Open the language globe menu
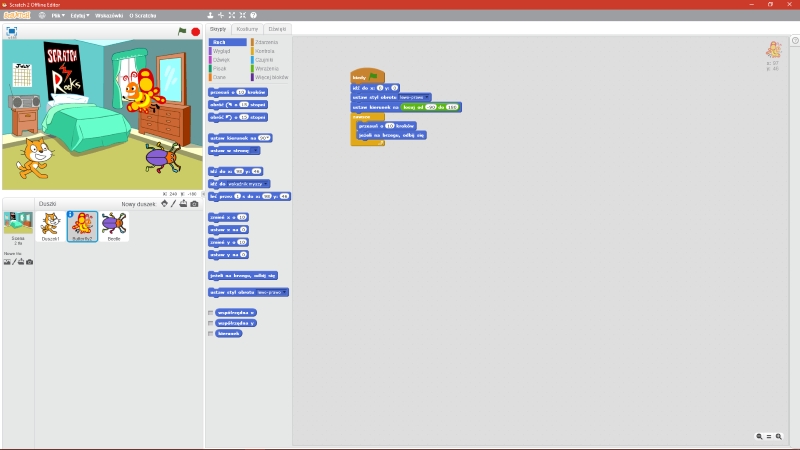The image size is (800, 450). [x=42, y=15]
